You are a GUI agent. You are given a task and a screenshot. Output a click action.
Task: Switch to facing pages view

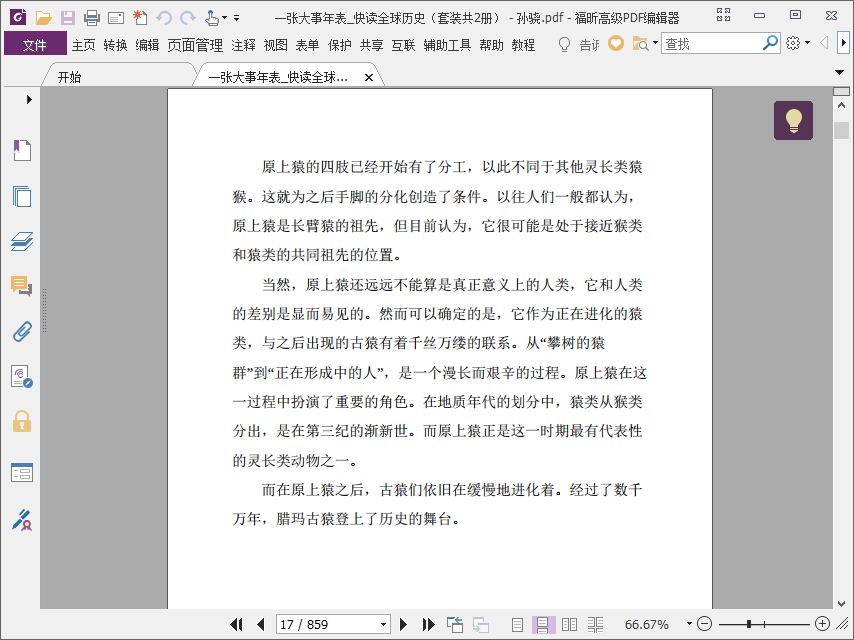click(569, 625)
